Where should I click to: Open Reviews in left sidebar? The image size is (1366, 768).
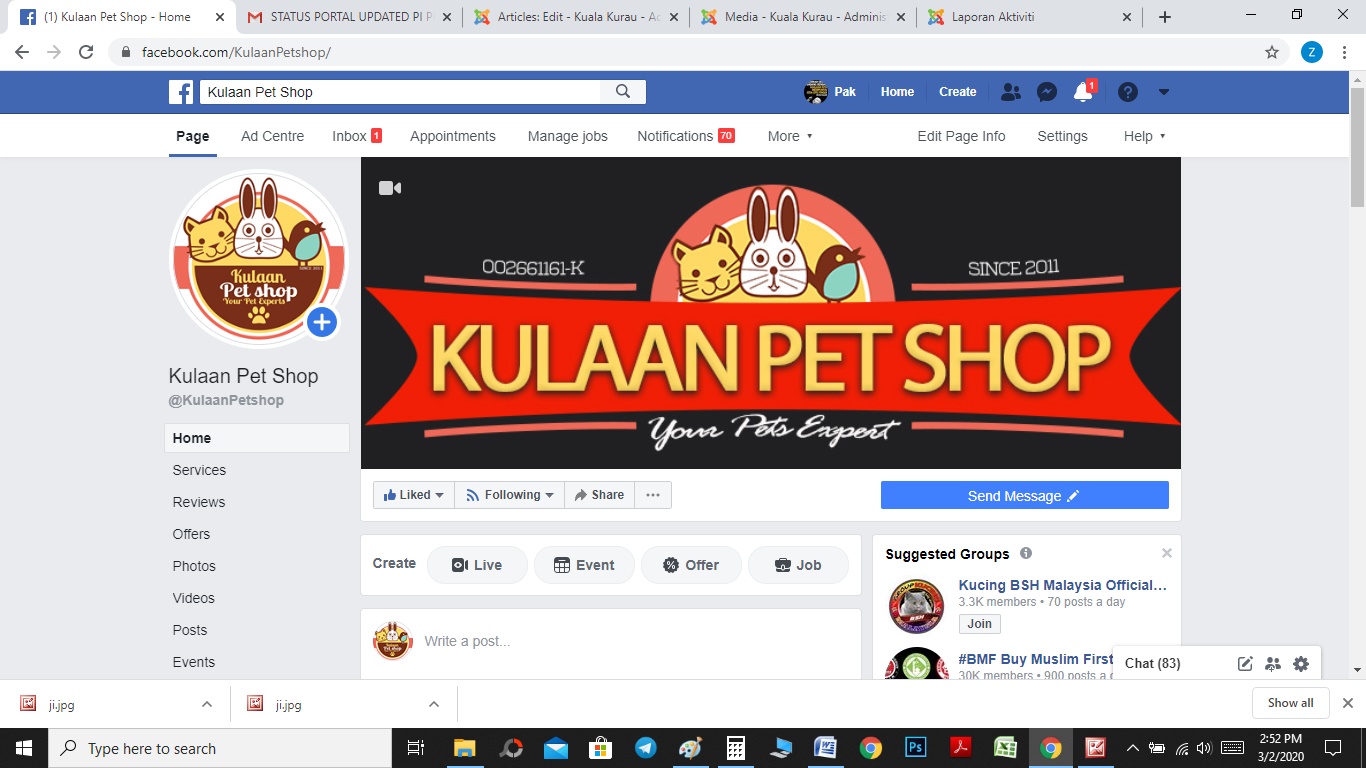(x=199, y=502)
